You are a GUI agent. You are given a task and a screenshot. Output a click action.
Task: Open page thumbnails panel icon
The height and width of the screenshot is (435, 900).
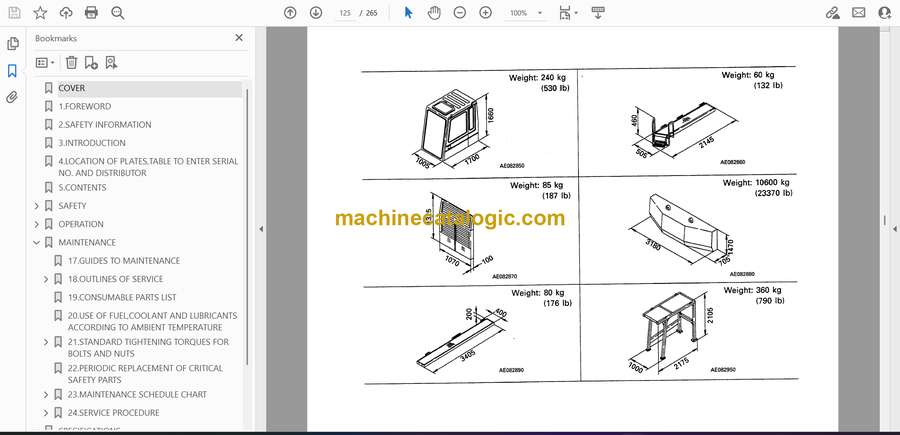tap(13, 44)
